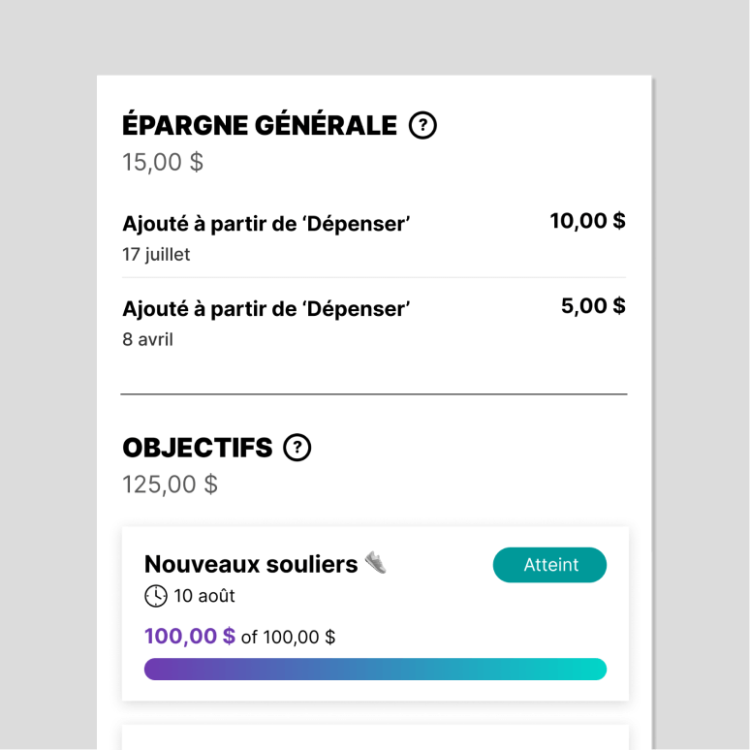This screenshot has width=750, height=750.
Task: Select the 5,00 $ transaction amount
Action: (x=594, y=306)
